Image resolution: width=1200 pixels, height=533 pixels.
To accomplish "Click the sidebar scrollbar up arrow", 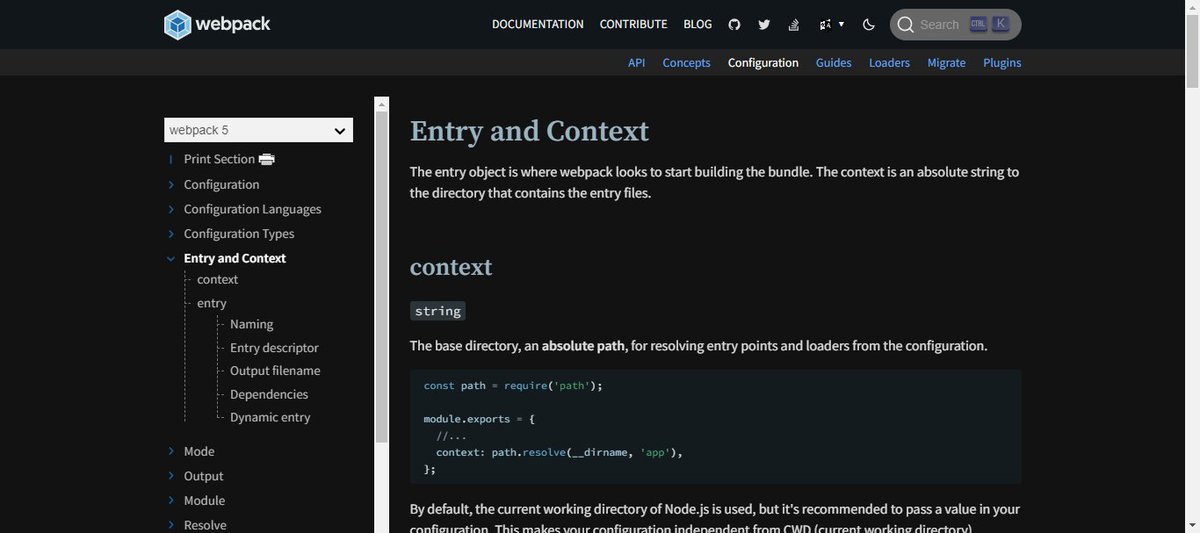I will pyautogui.click(x=381, y=103).
